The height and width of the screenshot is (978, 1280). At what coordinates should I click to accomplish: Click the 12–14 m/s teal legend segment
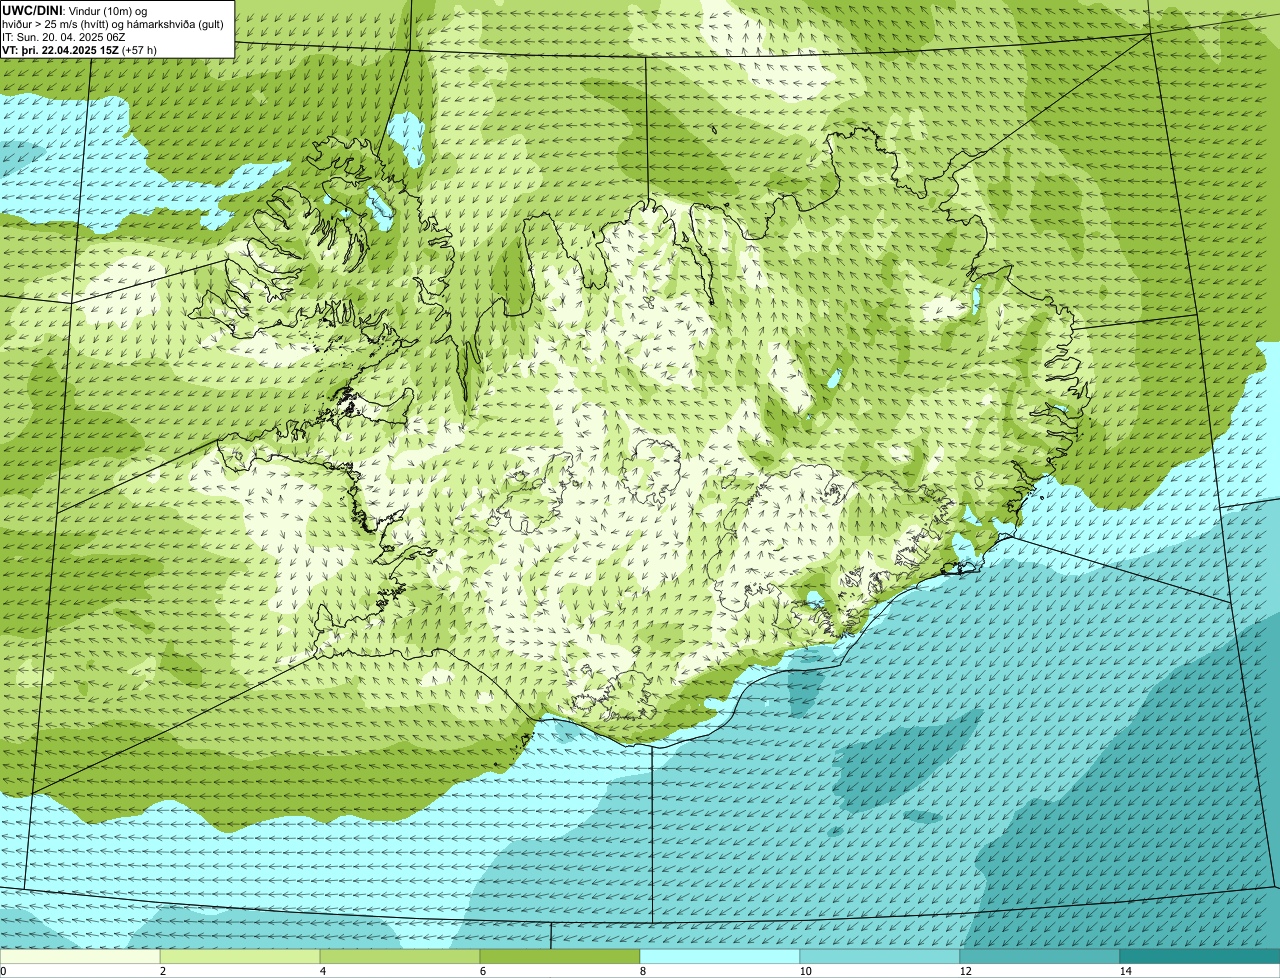point(1040,957)
